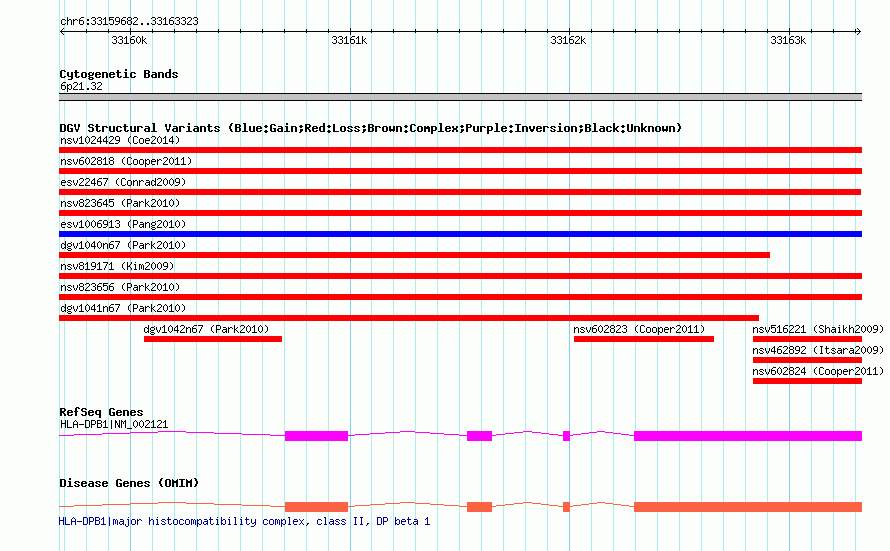890x551 pixels.
Task: Click the dgv1040n67 (Park2010) label
Action: (x=123, y=245)
